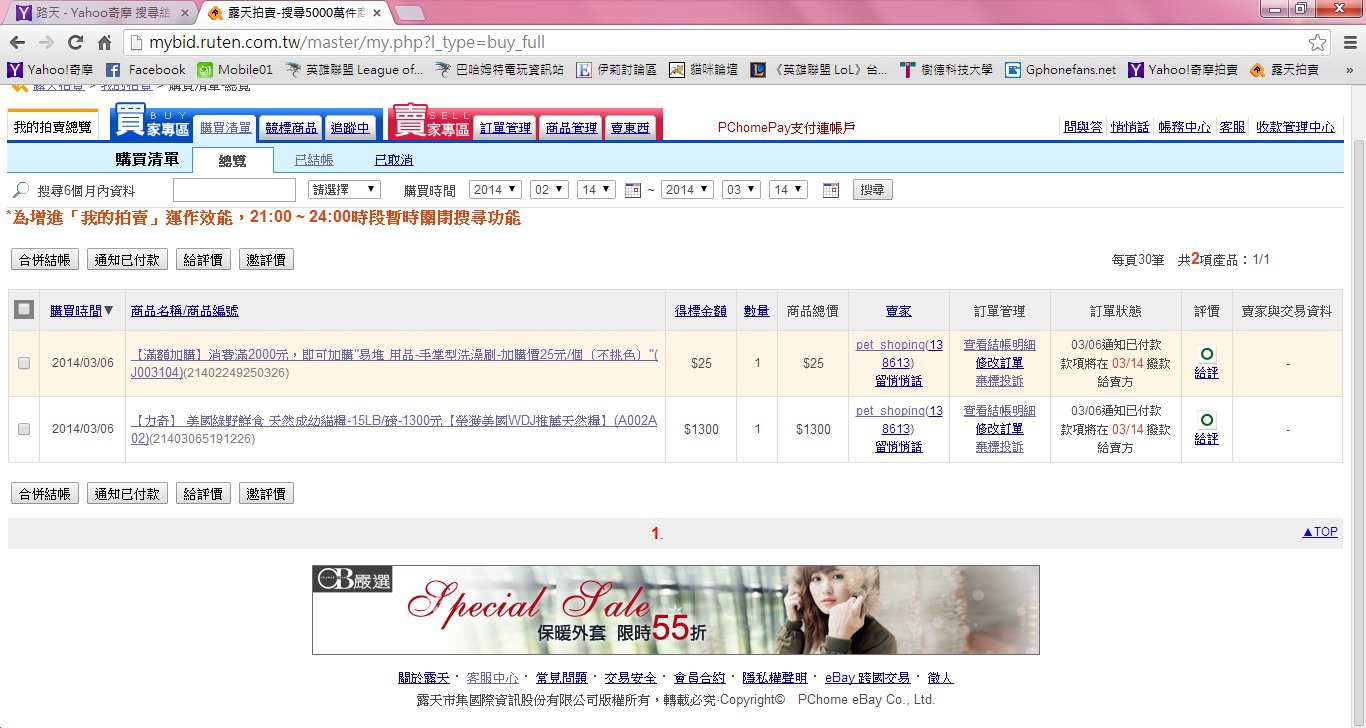Viewport: 1366px width, 728px height.
Task: Open the 露天拍賣 bookmark
Action: (x=1285, y=70)
